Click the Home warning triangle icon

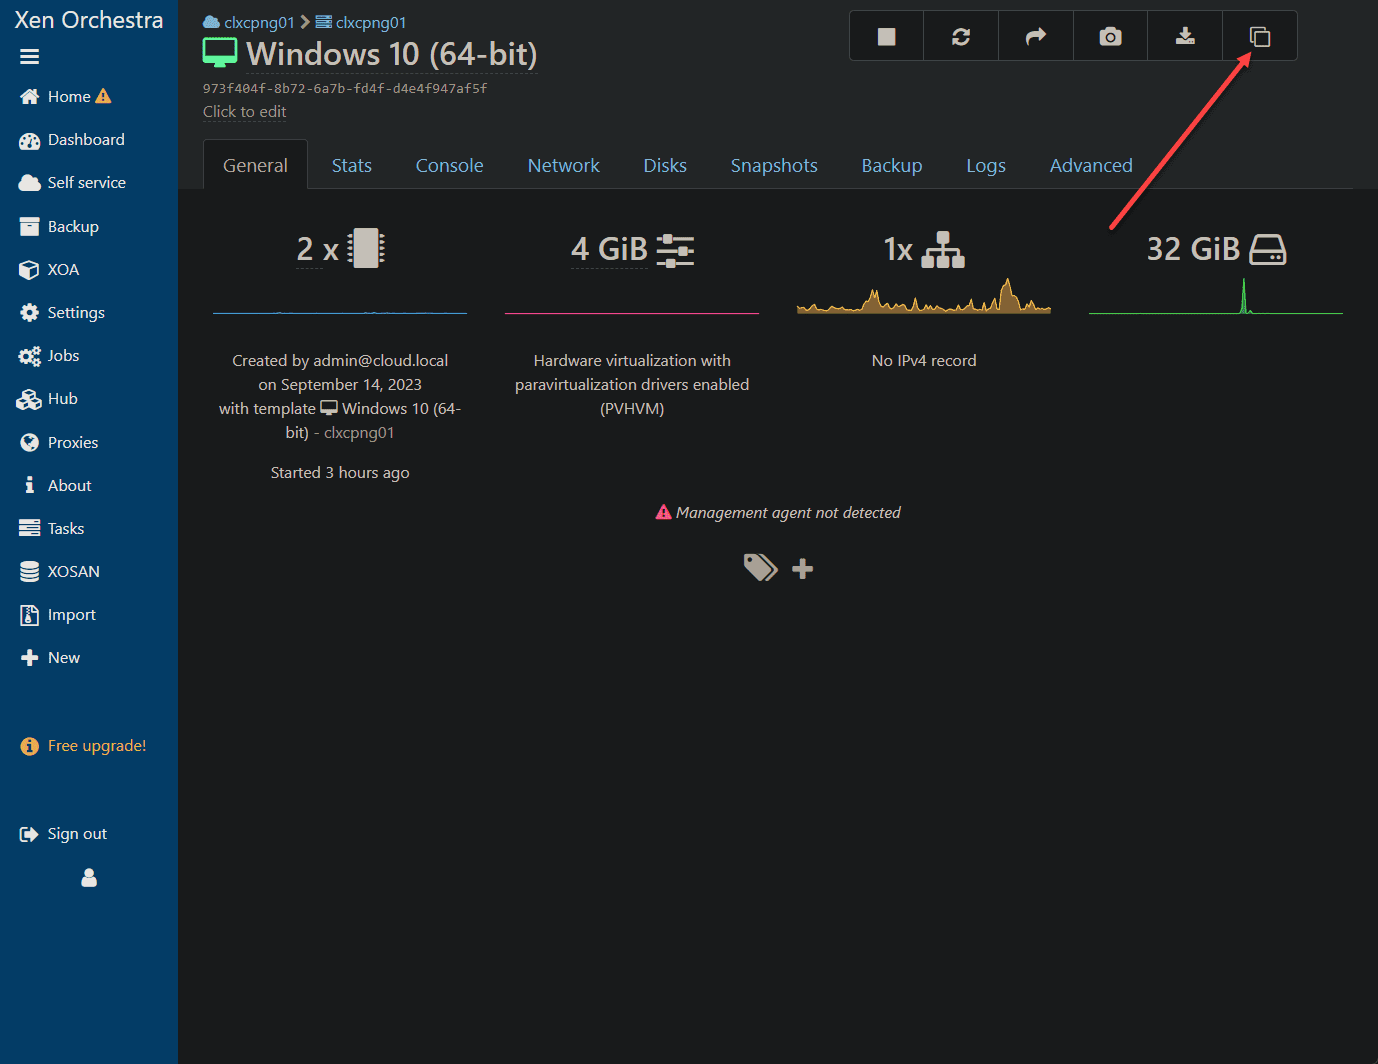click(x=103, y=96)
